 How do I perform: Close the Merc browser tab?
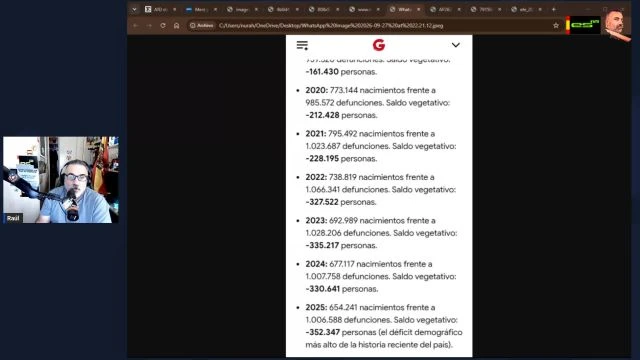[216, 9]
